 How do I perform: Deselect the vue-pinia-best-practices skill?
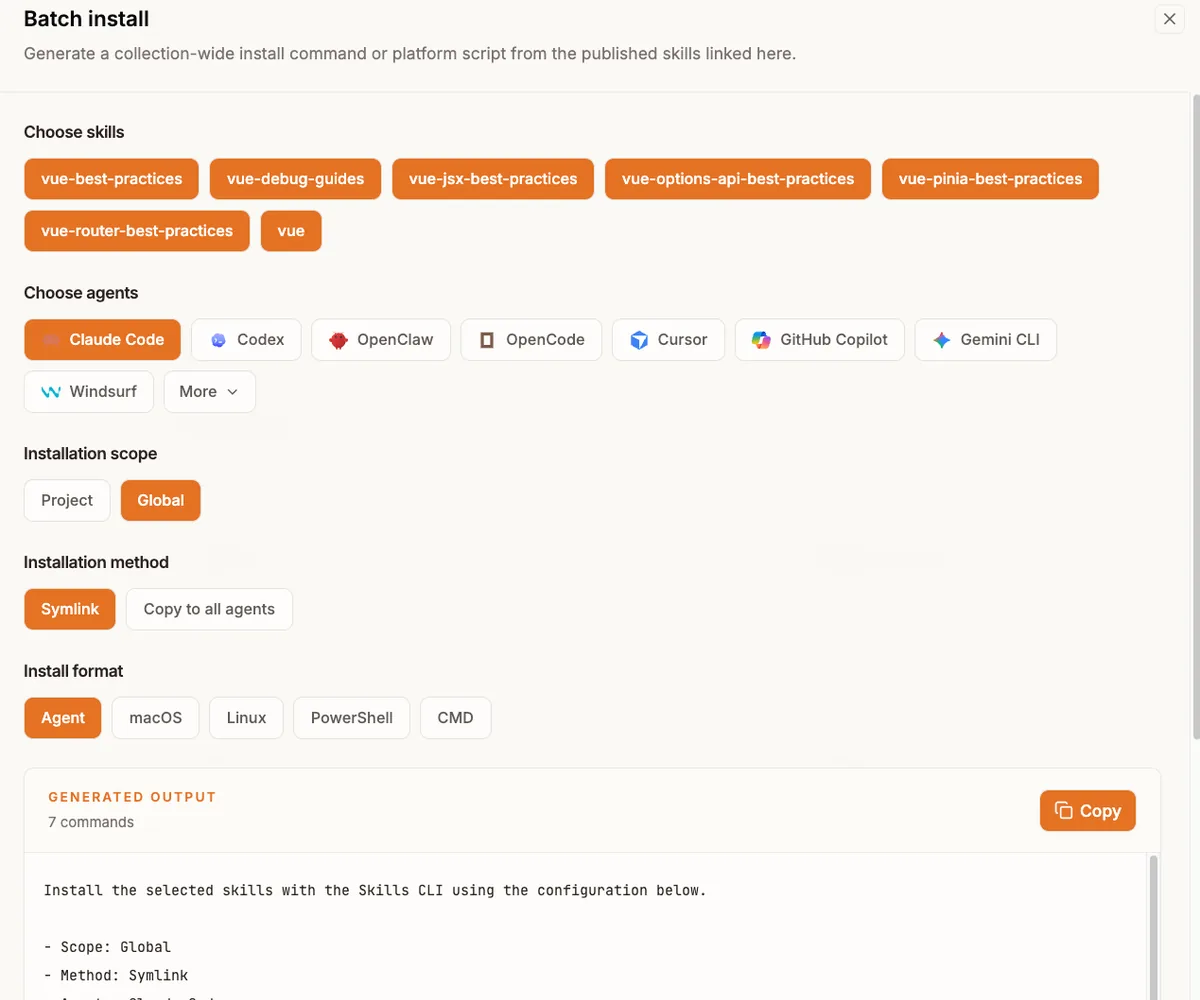[989, 179]
